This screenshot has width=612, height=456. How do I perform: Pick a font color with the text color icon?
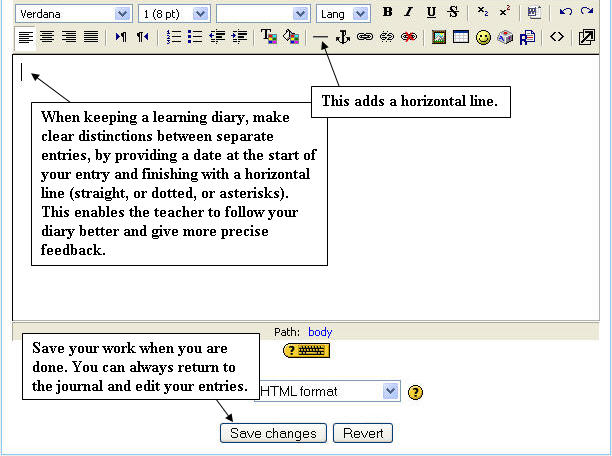point(269,37)
